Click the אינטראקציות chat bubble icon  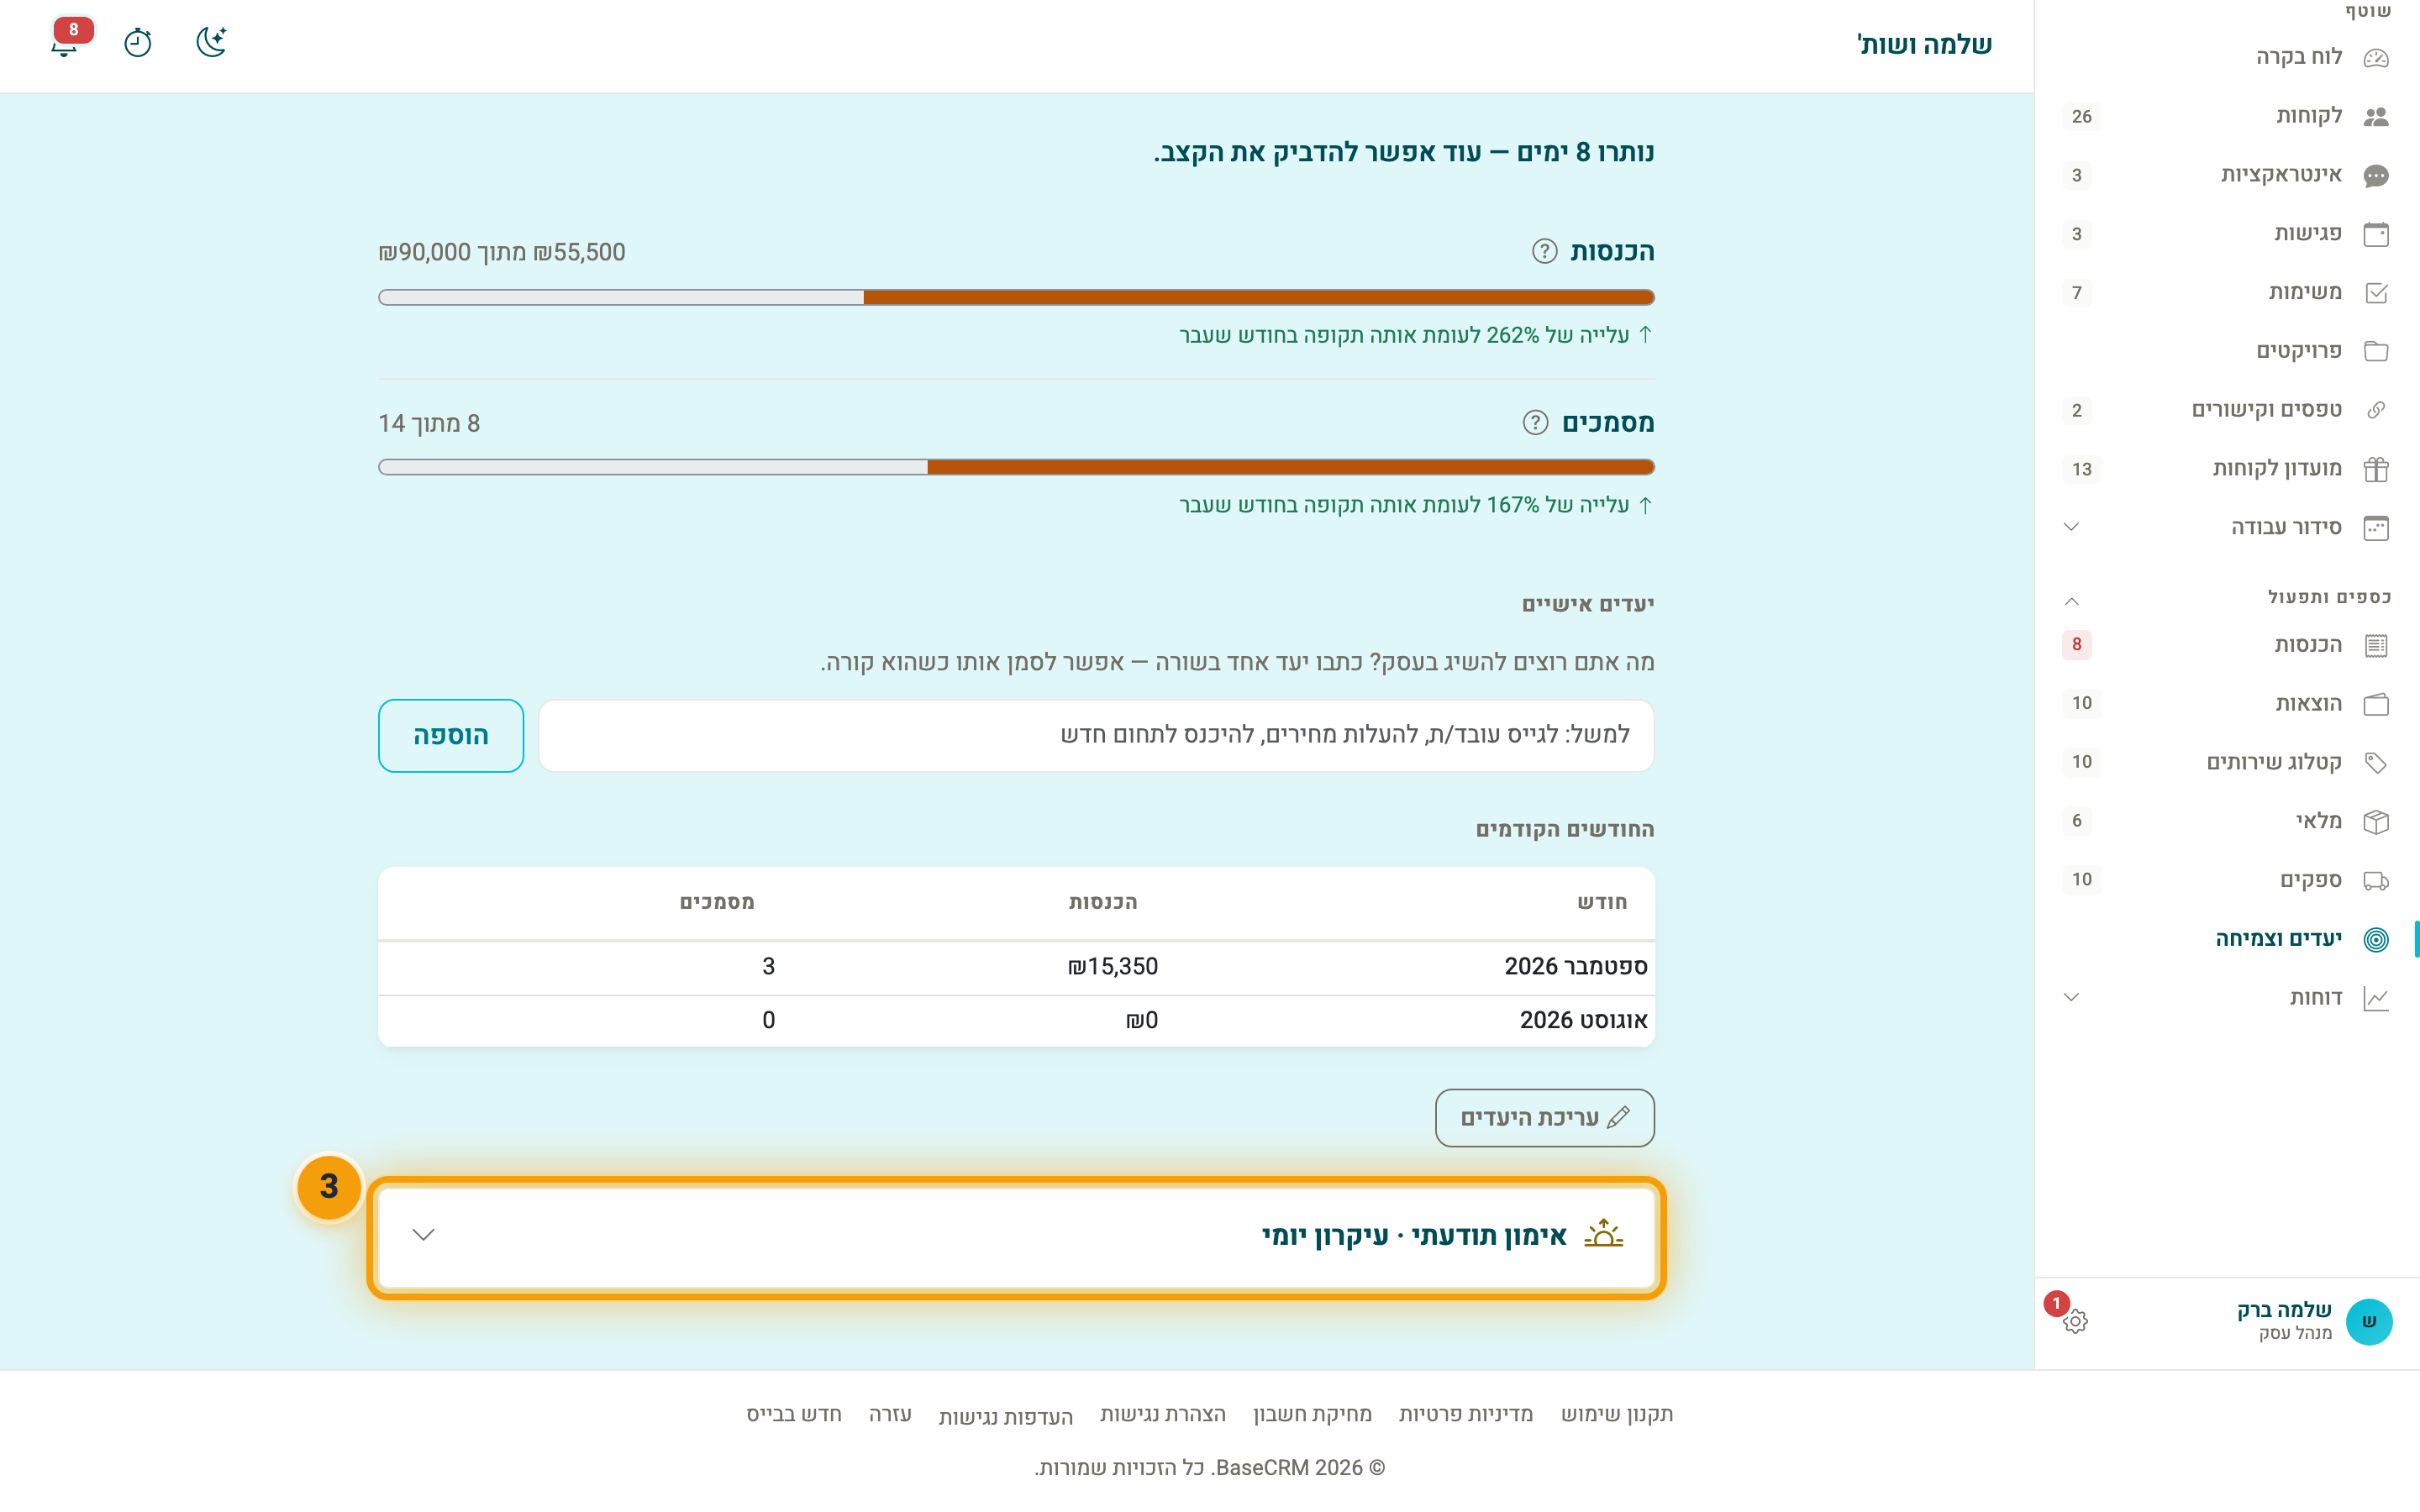(x=2376, y=175)
